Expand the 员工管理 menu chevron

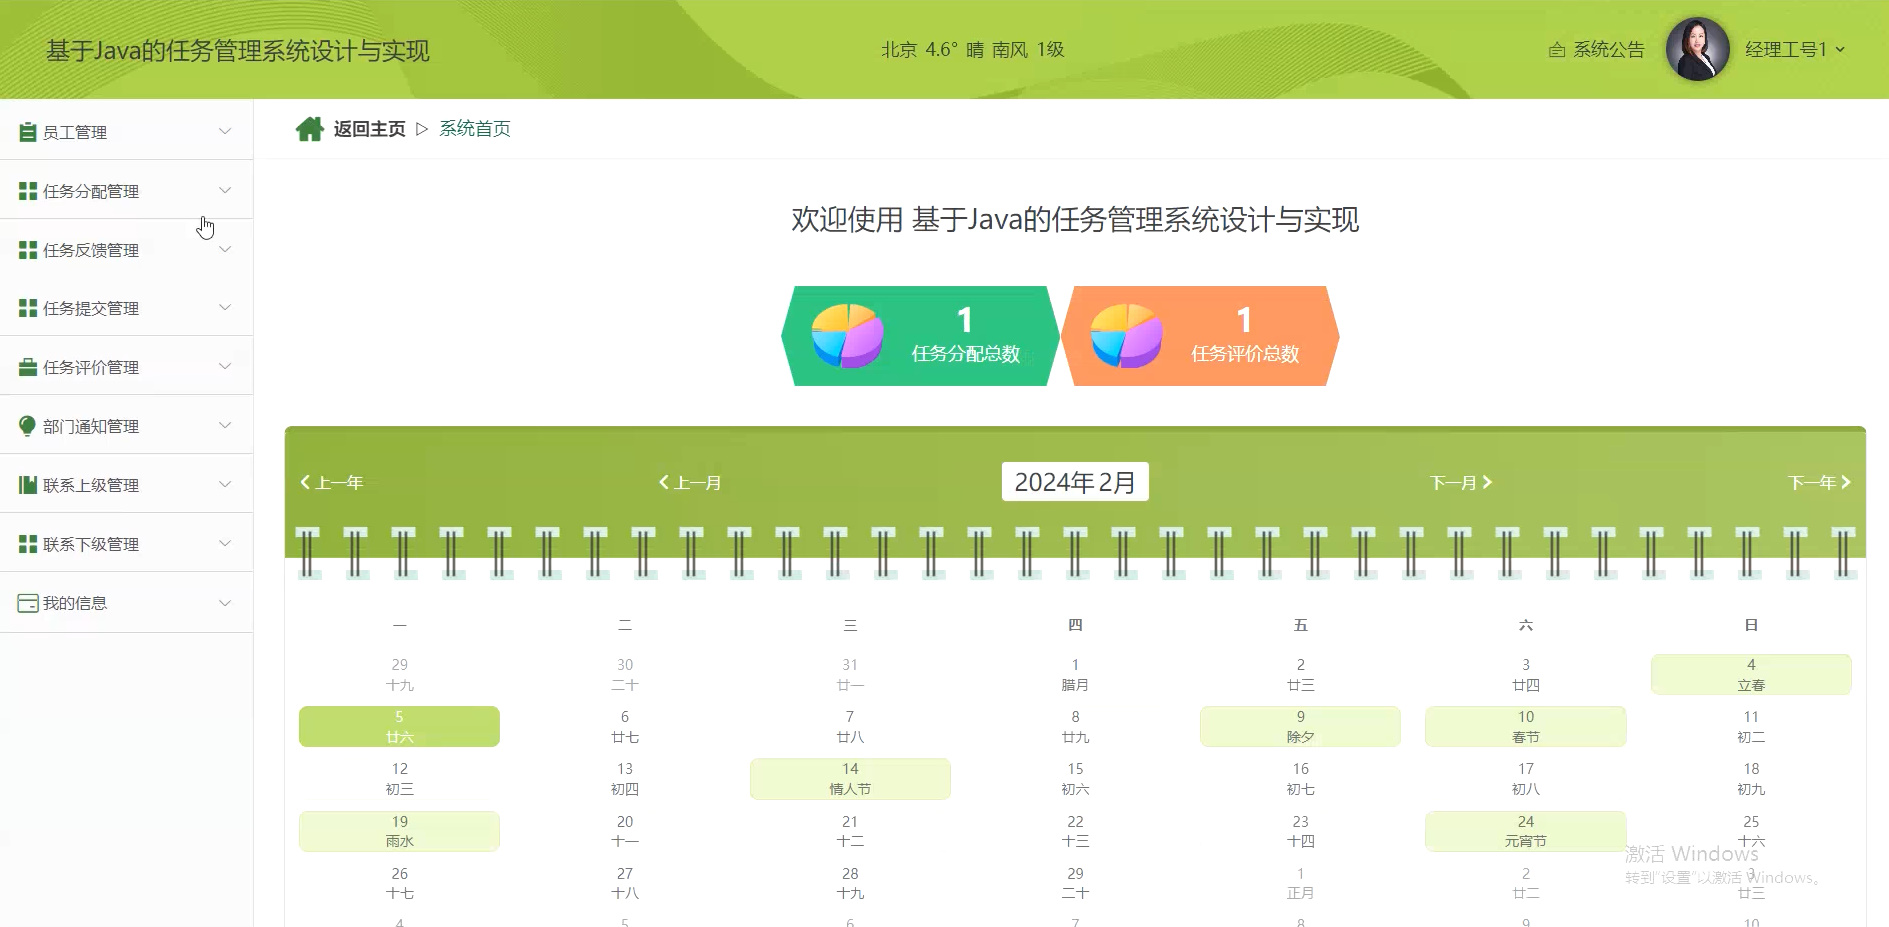225,131
